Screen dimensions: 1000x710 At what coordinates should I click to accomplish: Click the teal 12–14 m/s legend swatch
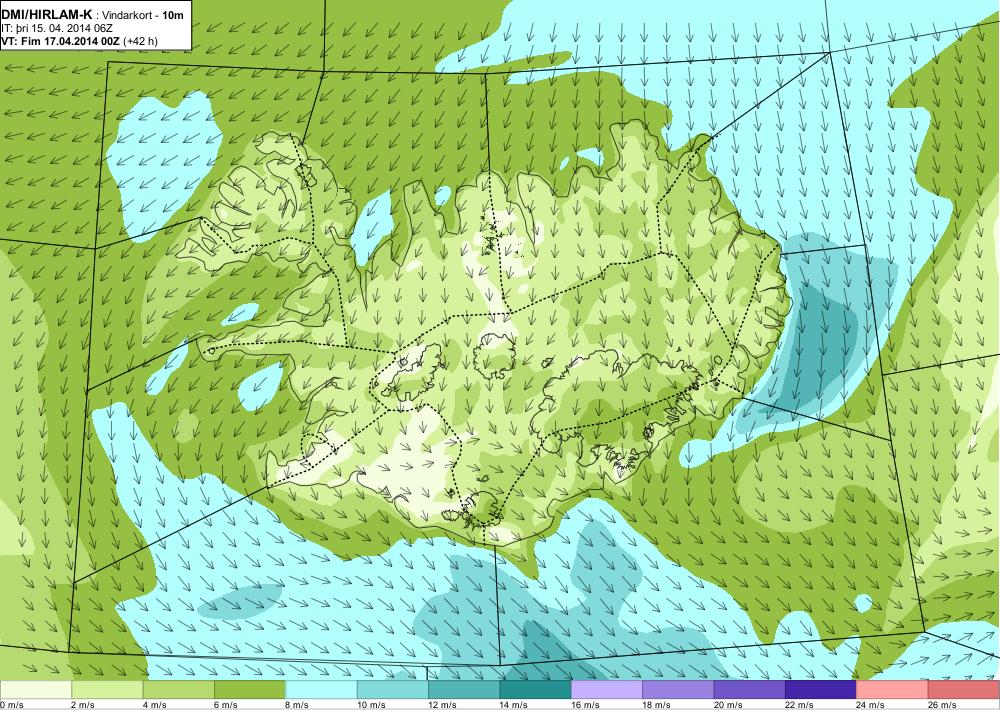tap(464, 690)
